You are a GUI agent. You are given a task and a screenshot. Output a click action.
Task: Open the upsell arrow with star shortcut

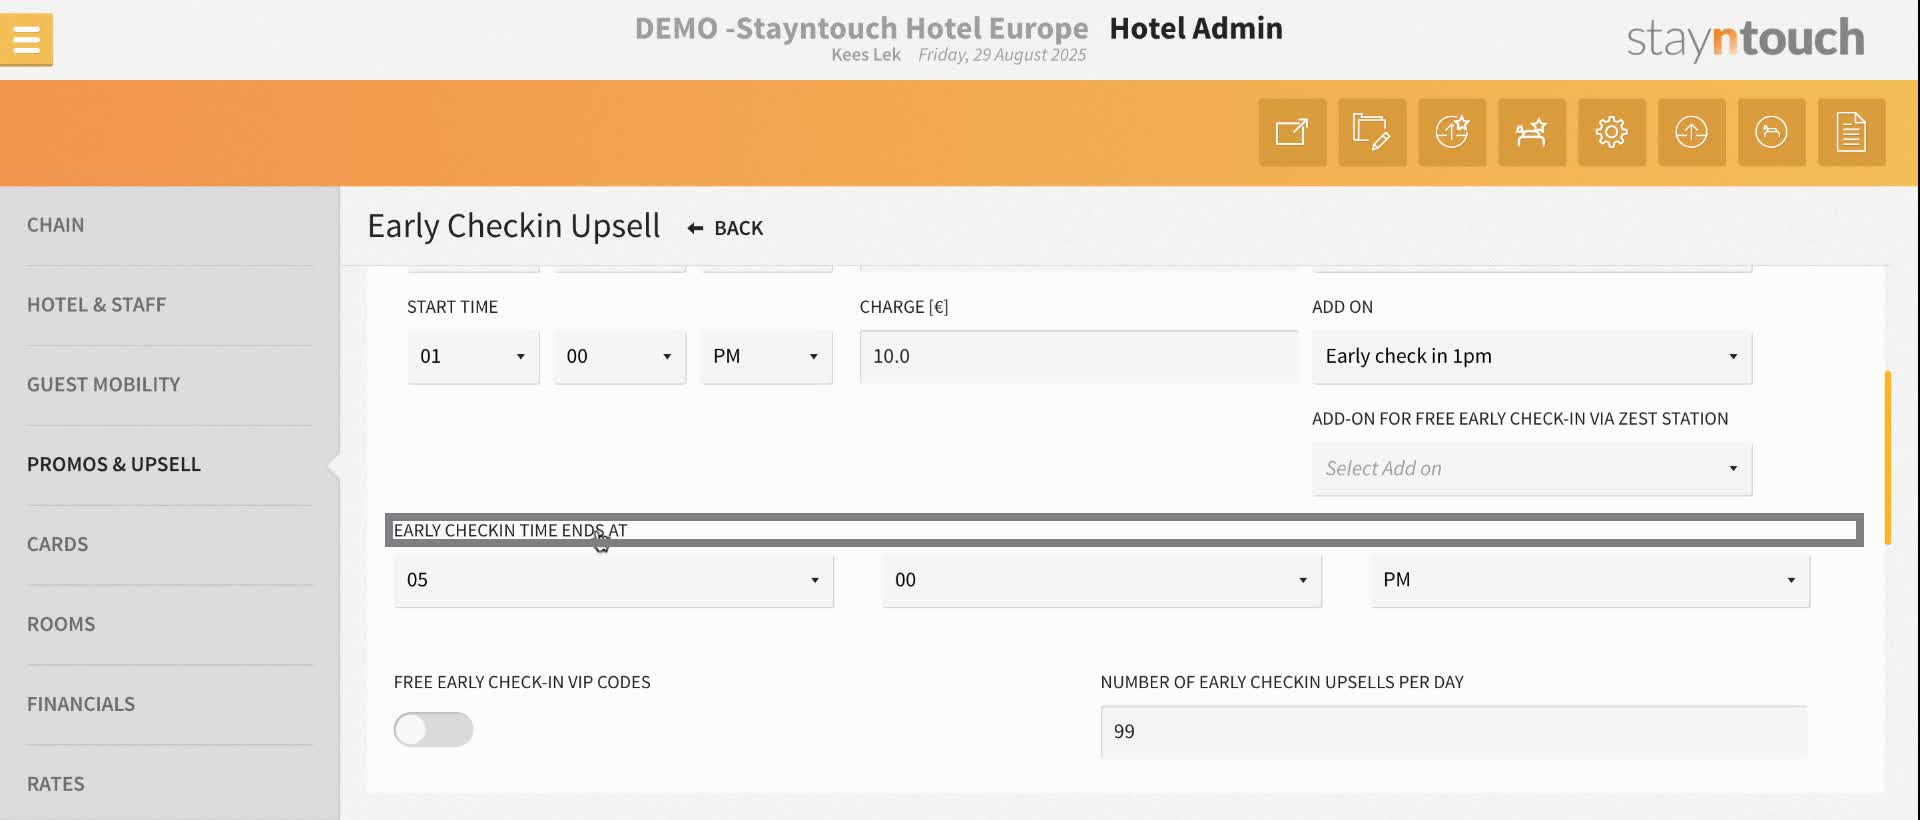point(1452,132)
